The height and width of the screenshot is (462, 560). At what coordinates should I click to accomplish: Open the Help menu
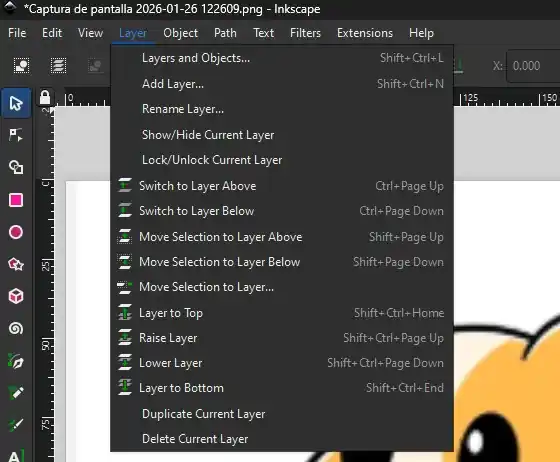click(x=421, y=33)
